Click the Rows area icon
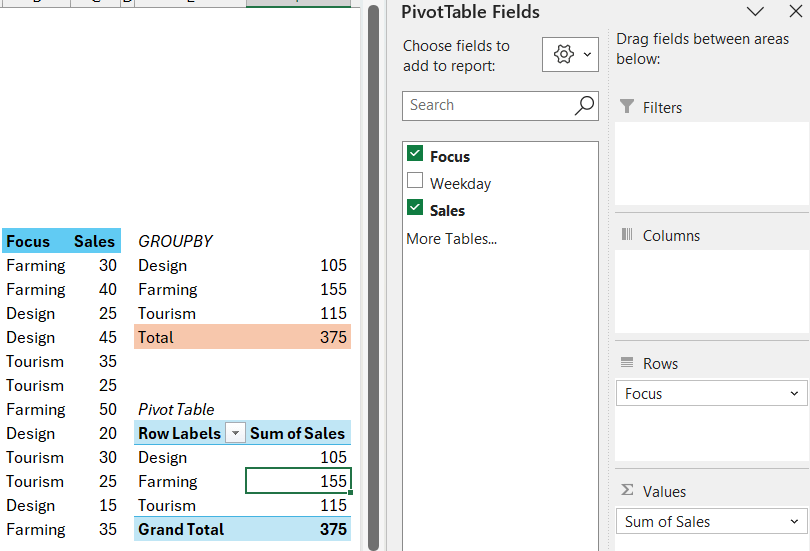This screenshot has height=551, width=810. 627,363
